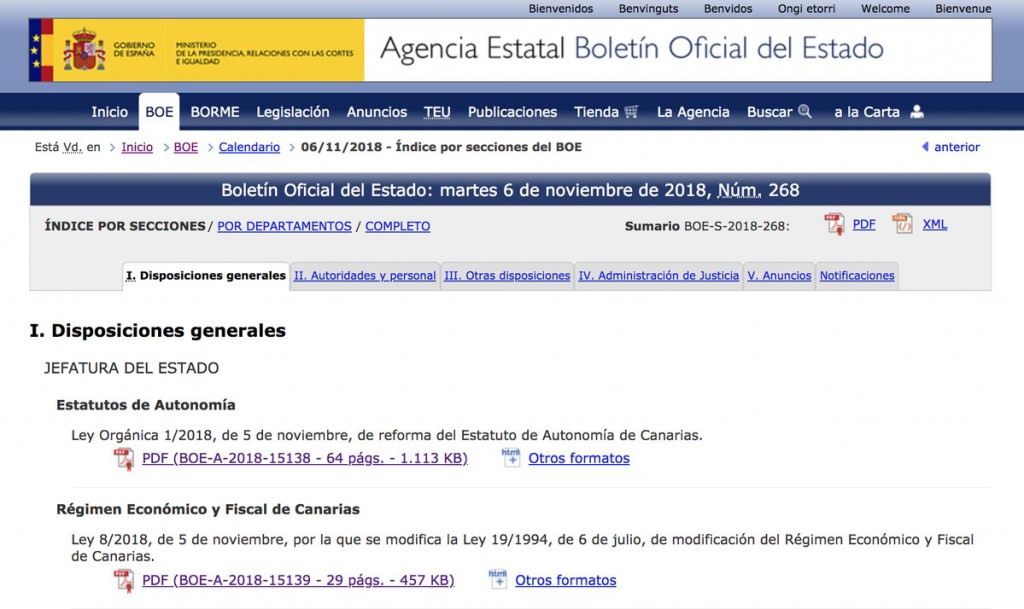Click the text 'Ley 8/2018, de 5 de noviembre'
The image size is (1024, 609).
177,539
